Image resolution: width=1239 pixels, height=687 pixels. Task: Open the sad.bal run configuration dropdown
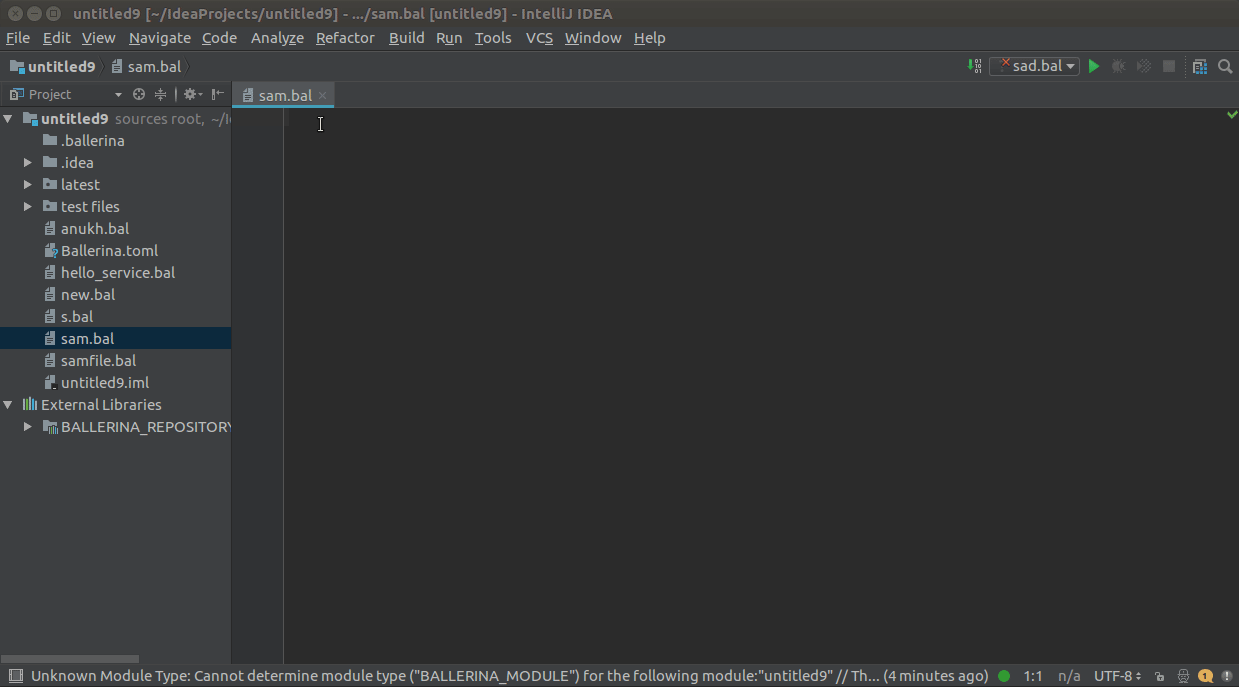pyautogui.click(x=1034, y=66)
